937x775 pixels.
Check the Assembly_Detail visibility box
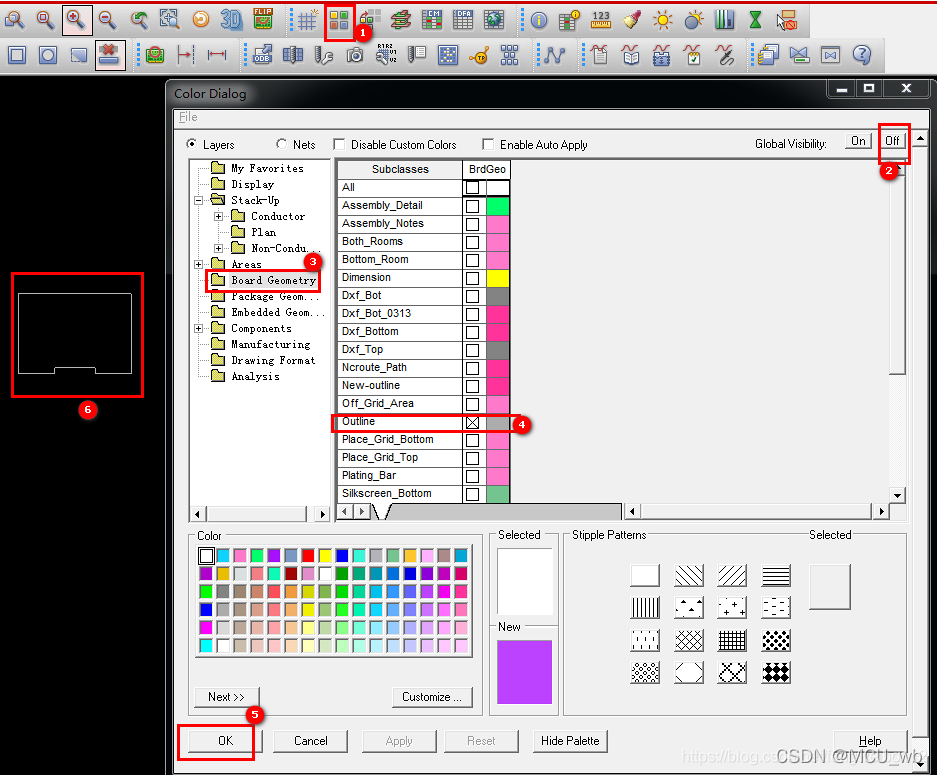(x=472, y=206)
